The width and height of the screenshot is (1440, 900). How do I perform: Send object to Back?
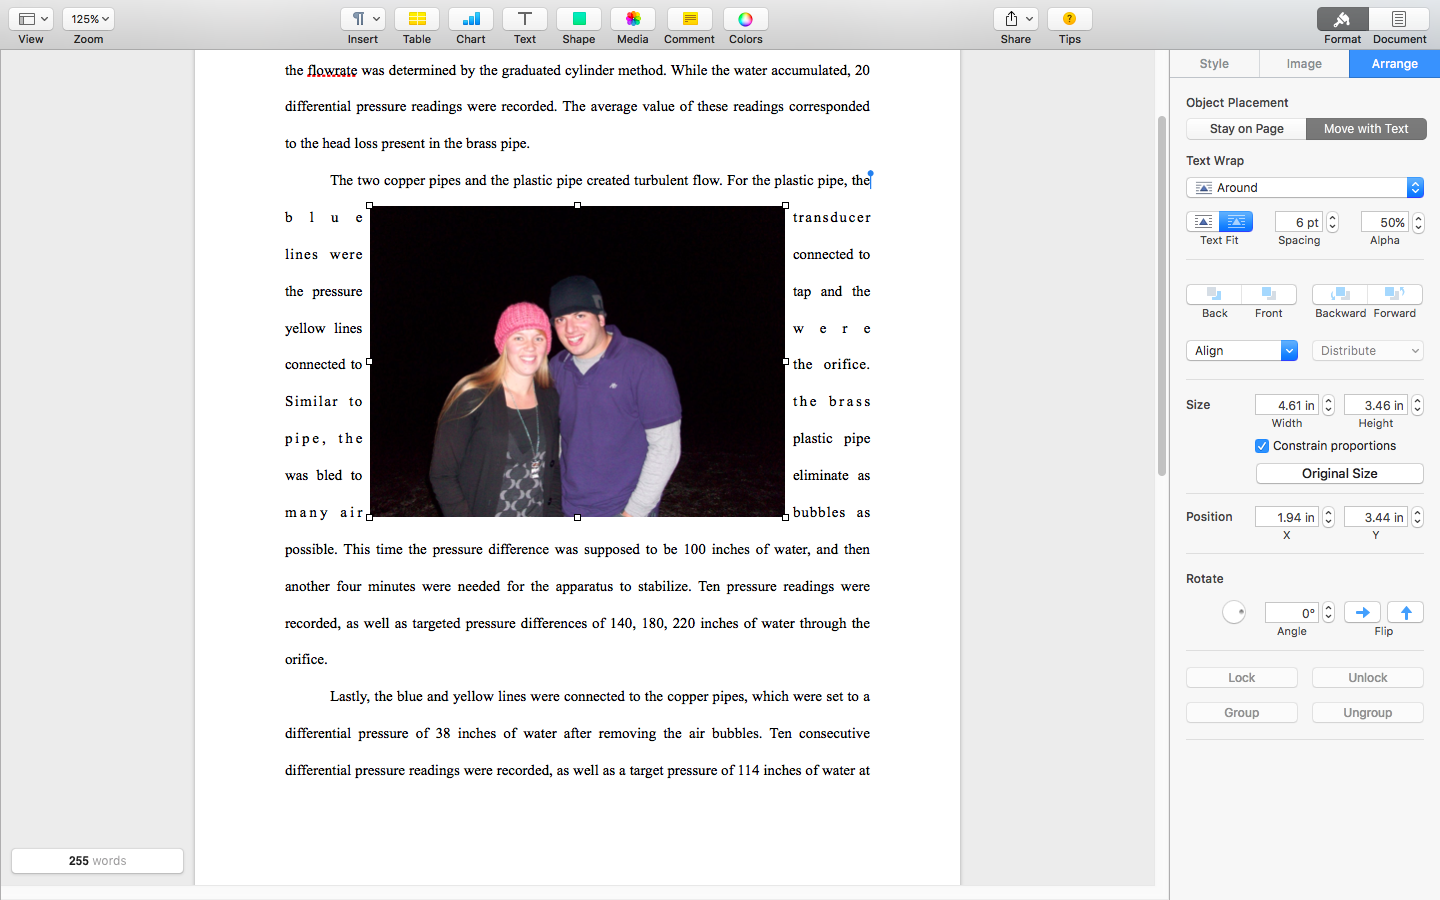(x=1214, y=294)
